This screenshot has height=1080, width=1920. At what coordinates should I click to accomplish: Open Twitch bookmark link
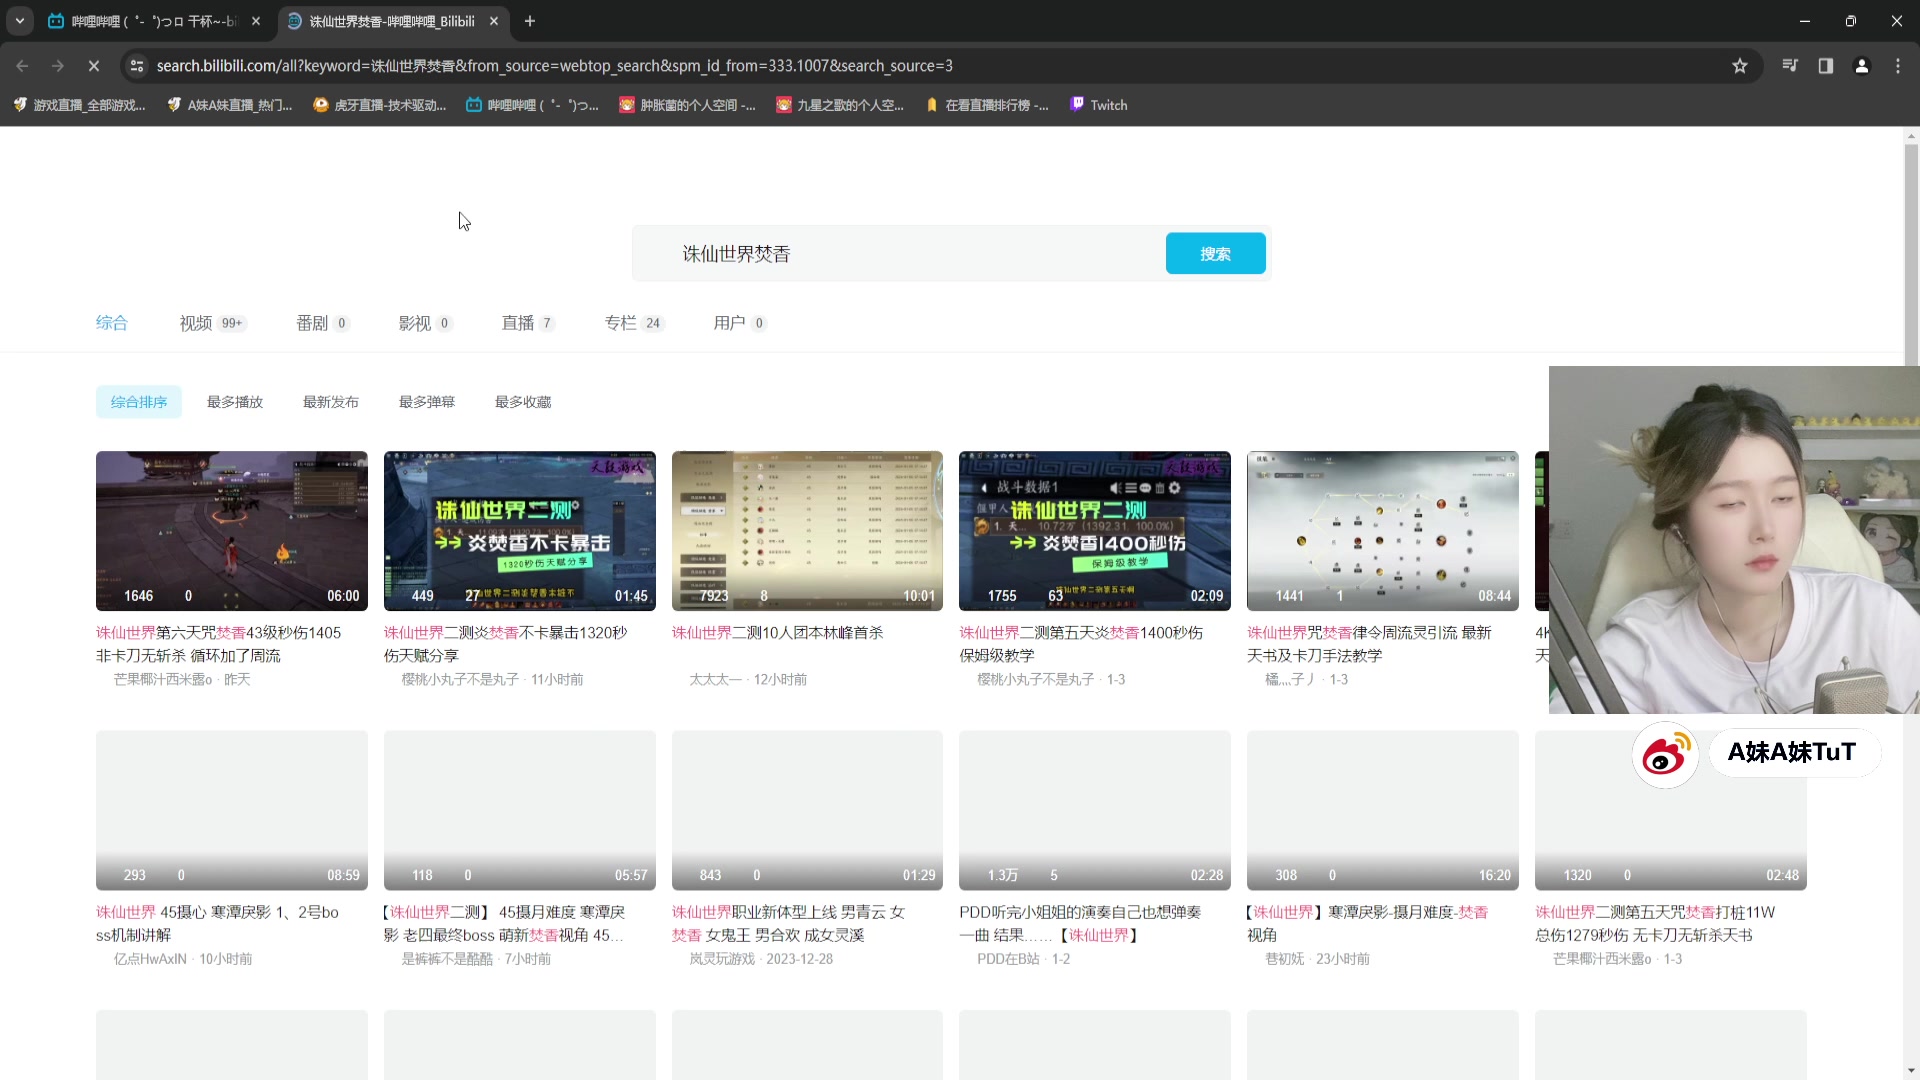[1099, 105]
